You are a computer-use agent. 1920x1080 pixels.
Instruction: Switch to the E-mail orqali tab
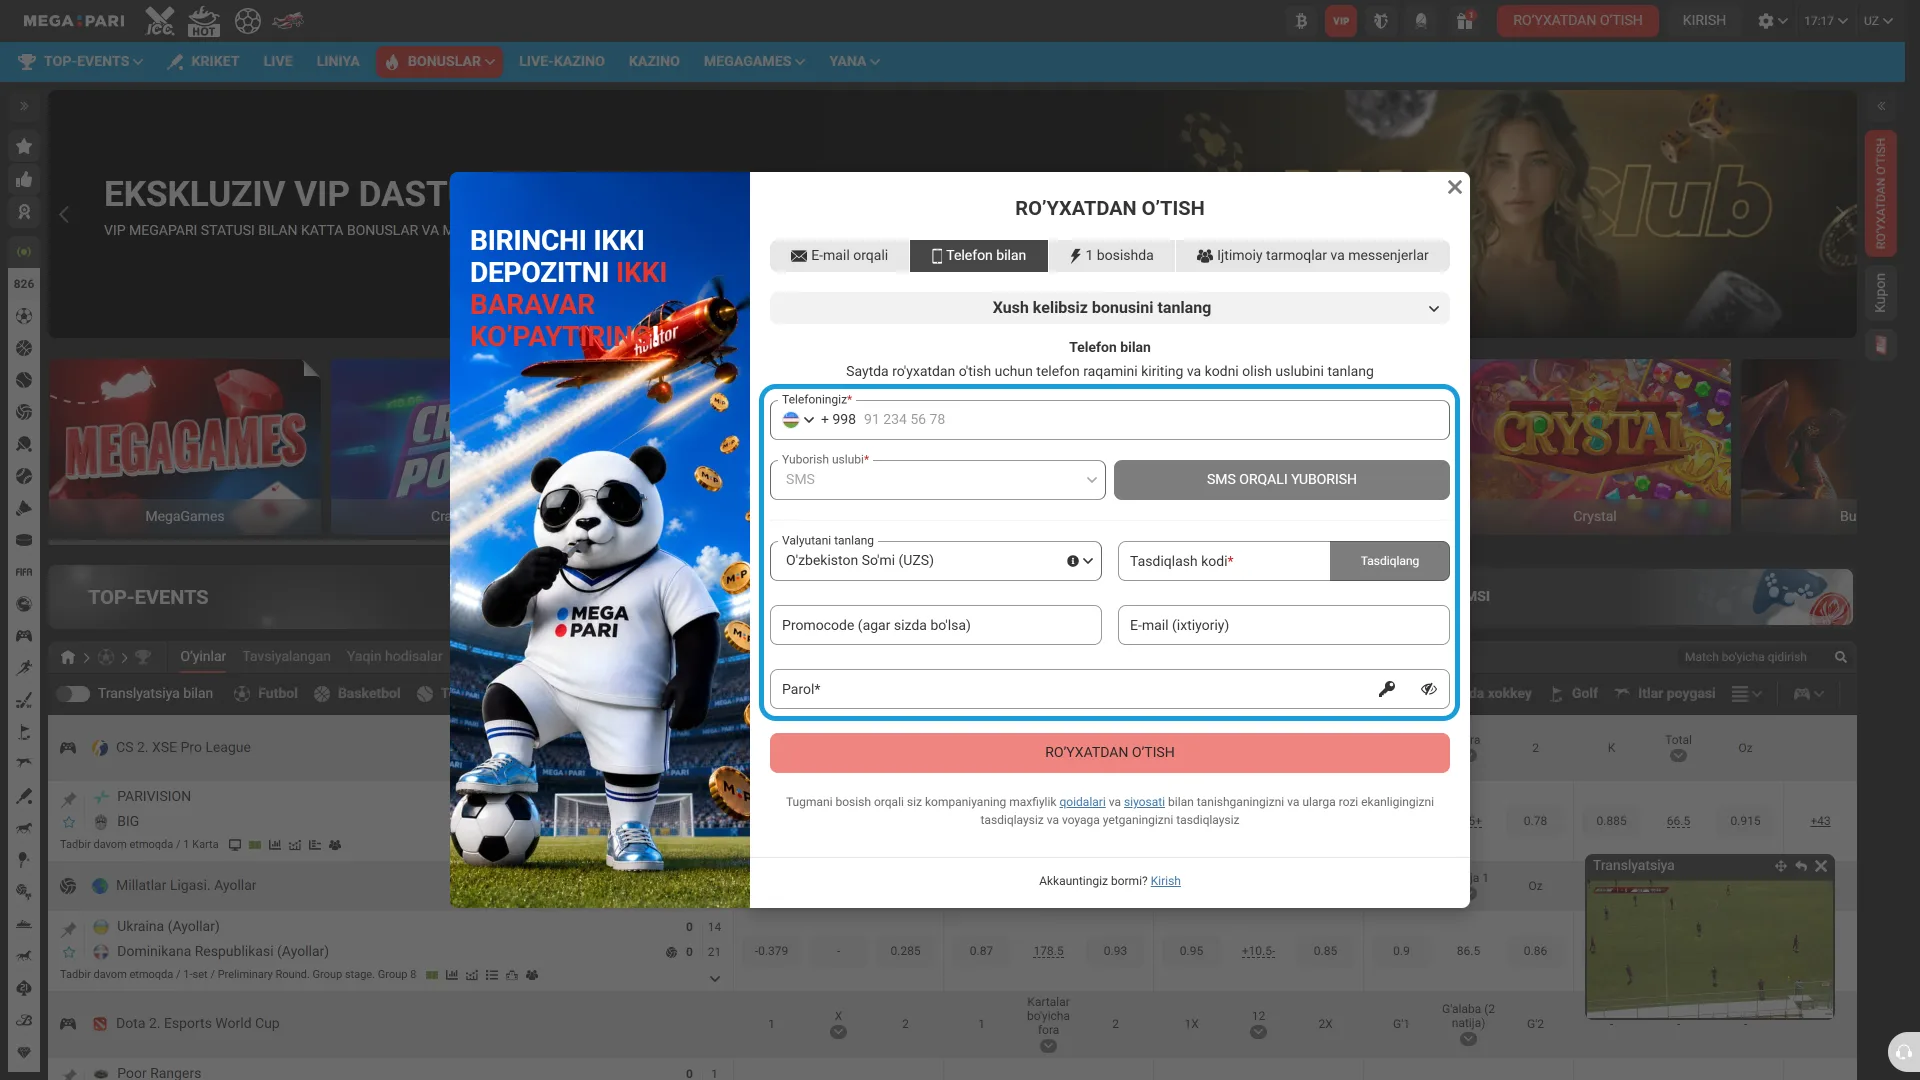(840, 256)
